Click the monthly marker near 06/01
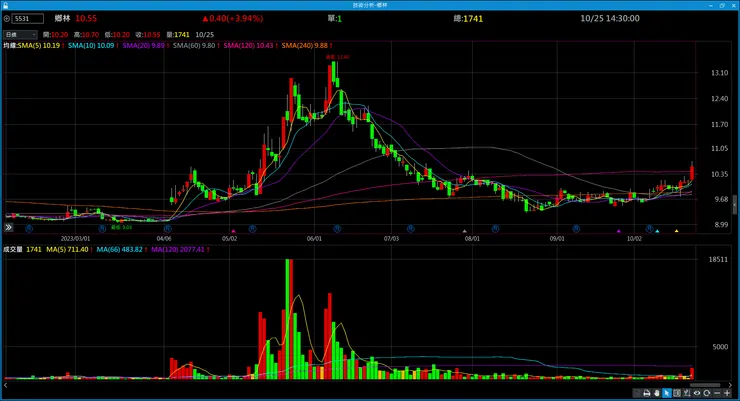This screenshot has height=401, width=740. tap(337, 228)
